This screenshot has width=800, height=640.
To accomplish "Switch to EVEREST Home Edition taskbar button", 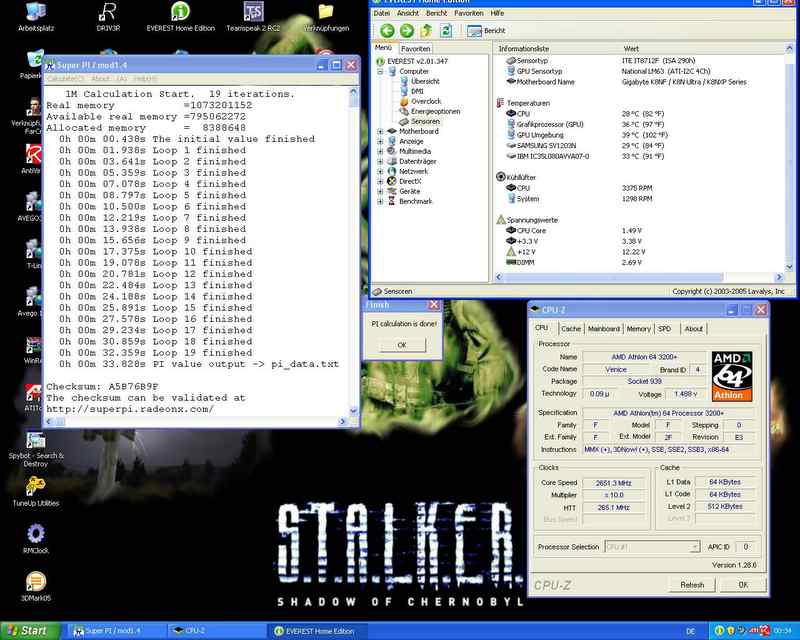I will (x=317, y=631).
